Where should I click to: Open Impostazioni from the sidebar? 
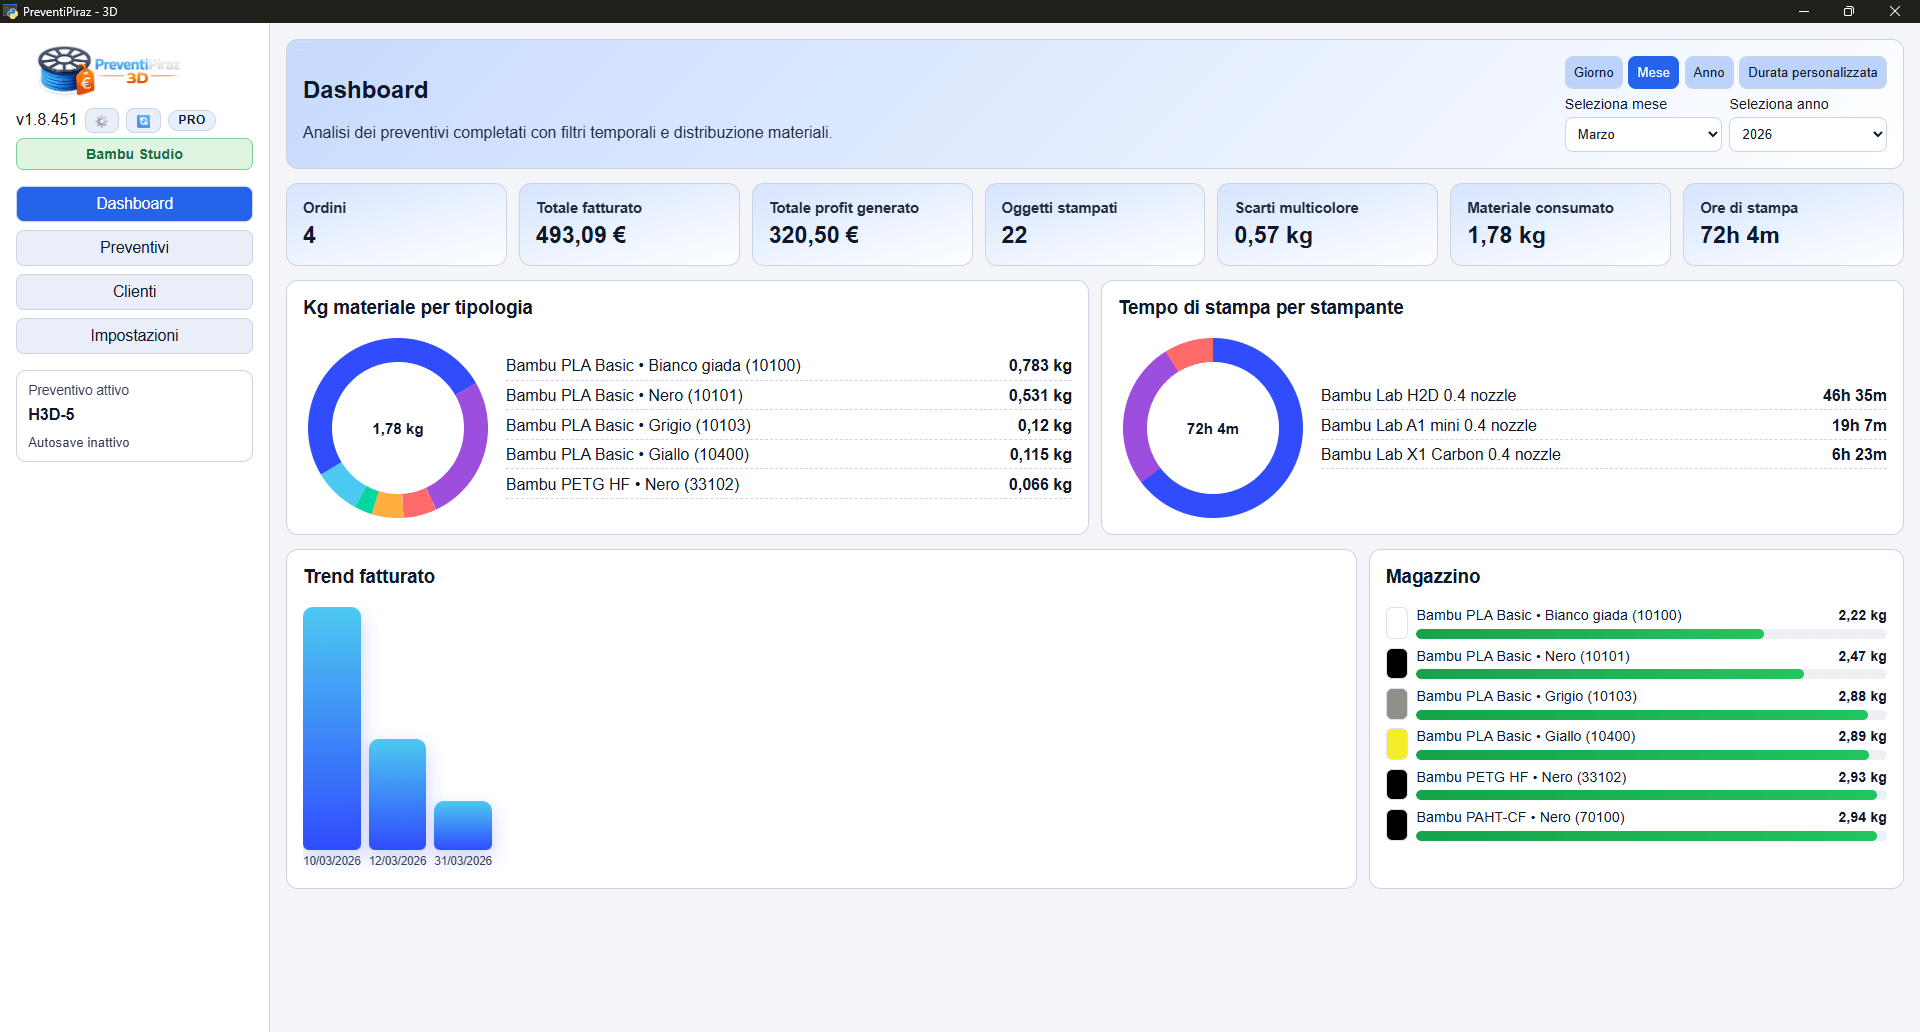134,336
